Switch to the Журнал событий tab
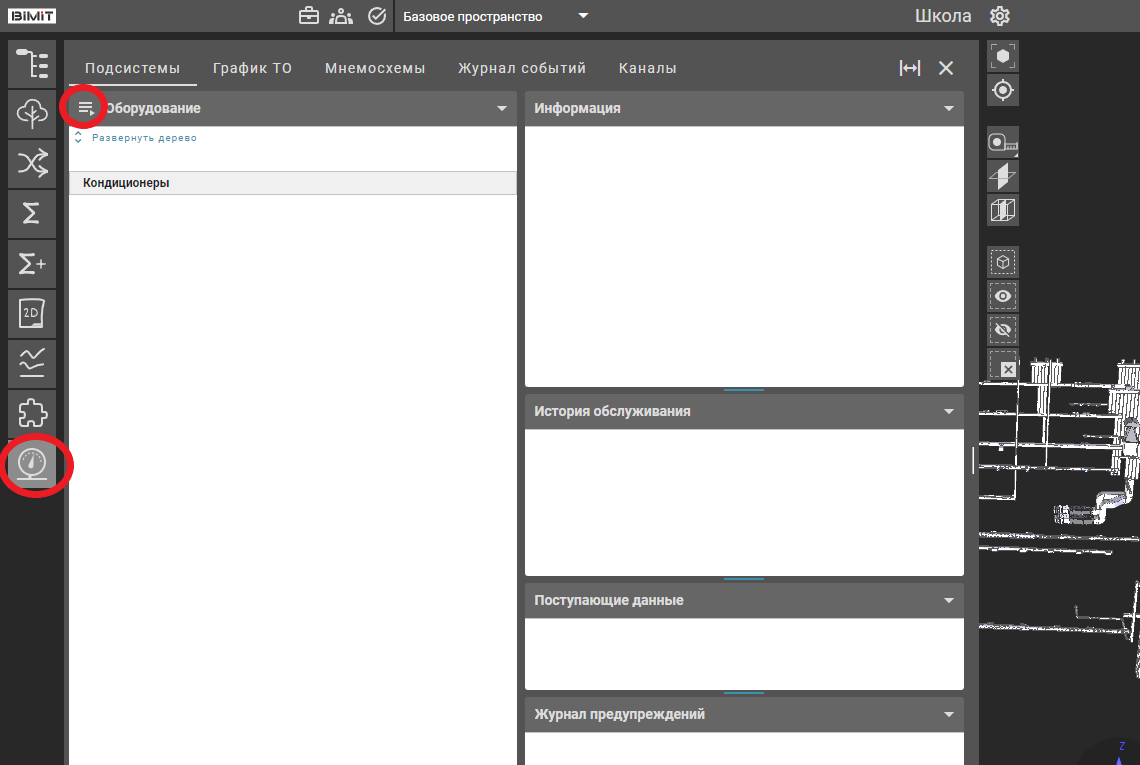This screenshot has width=1140, height=765. (x=522, y=68)
